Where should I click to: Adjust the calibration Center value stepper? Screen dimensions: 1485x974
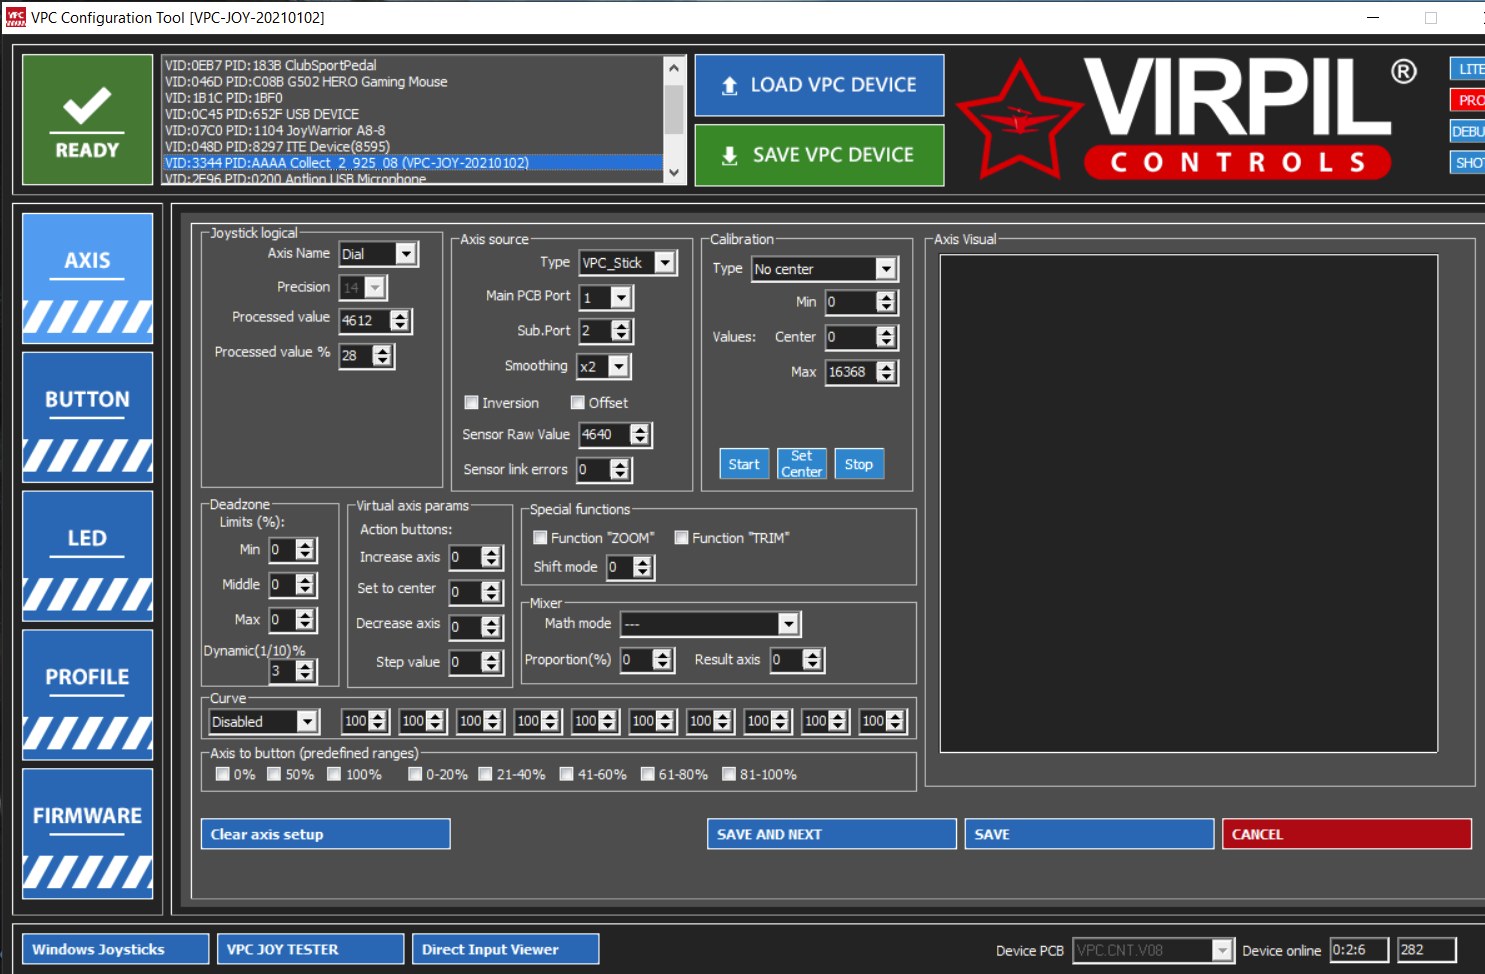pyautogui.click(x=886, y=337)
